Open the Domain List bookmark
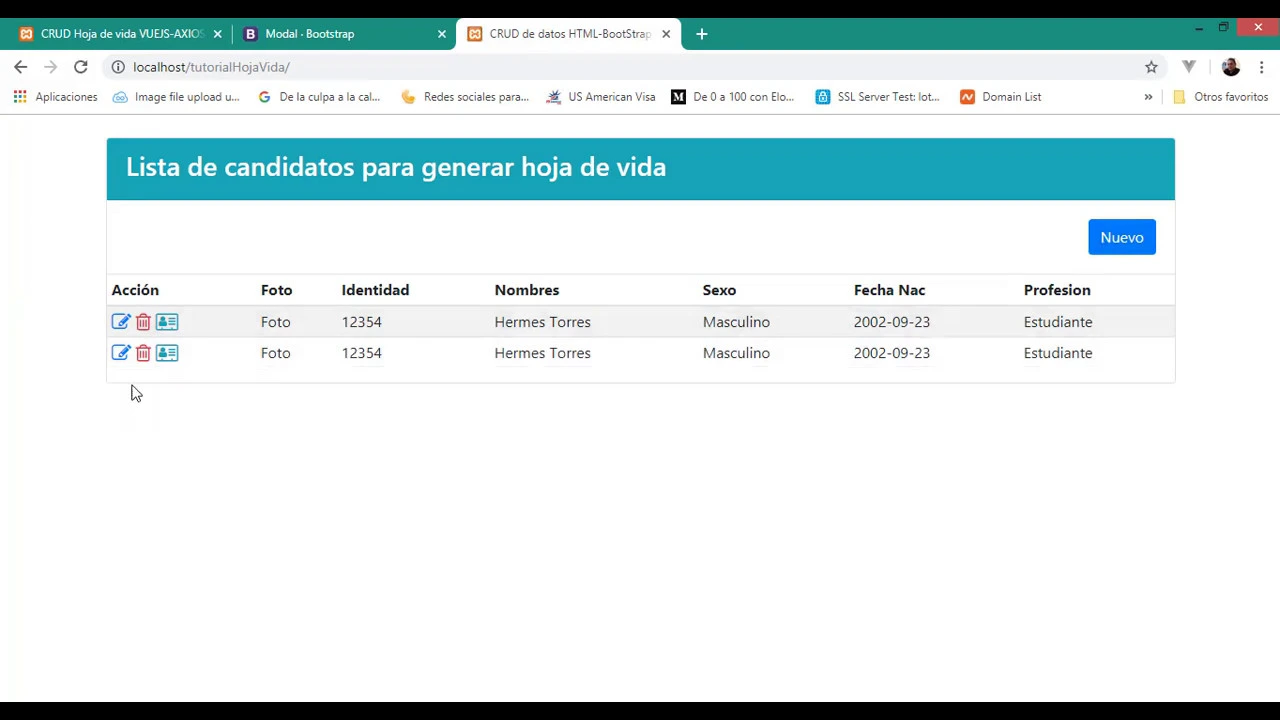This screenshot has width=1280, height=720. click(x=1001, y=97)
